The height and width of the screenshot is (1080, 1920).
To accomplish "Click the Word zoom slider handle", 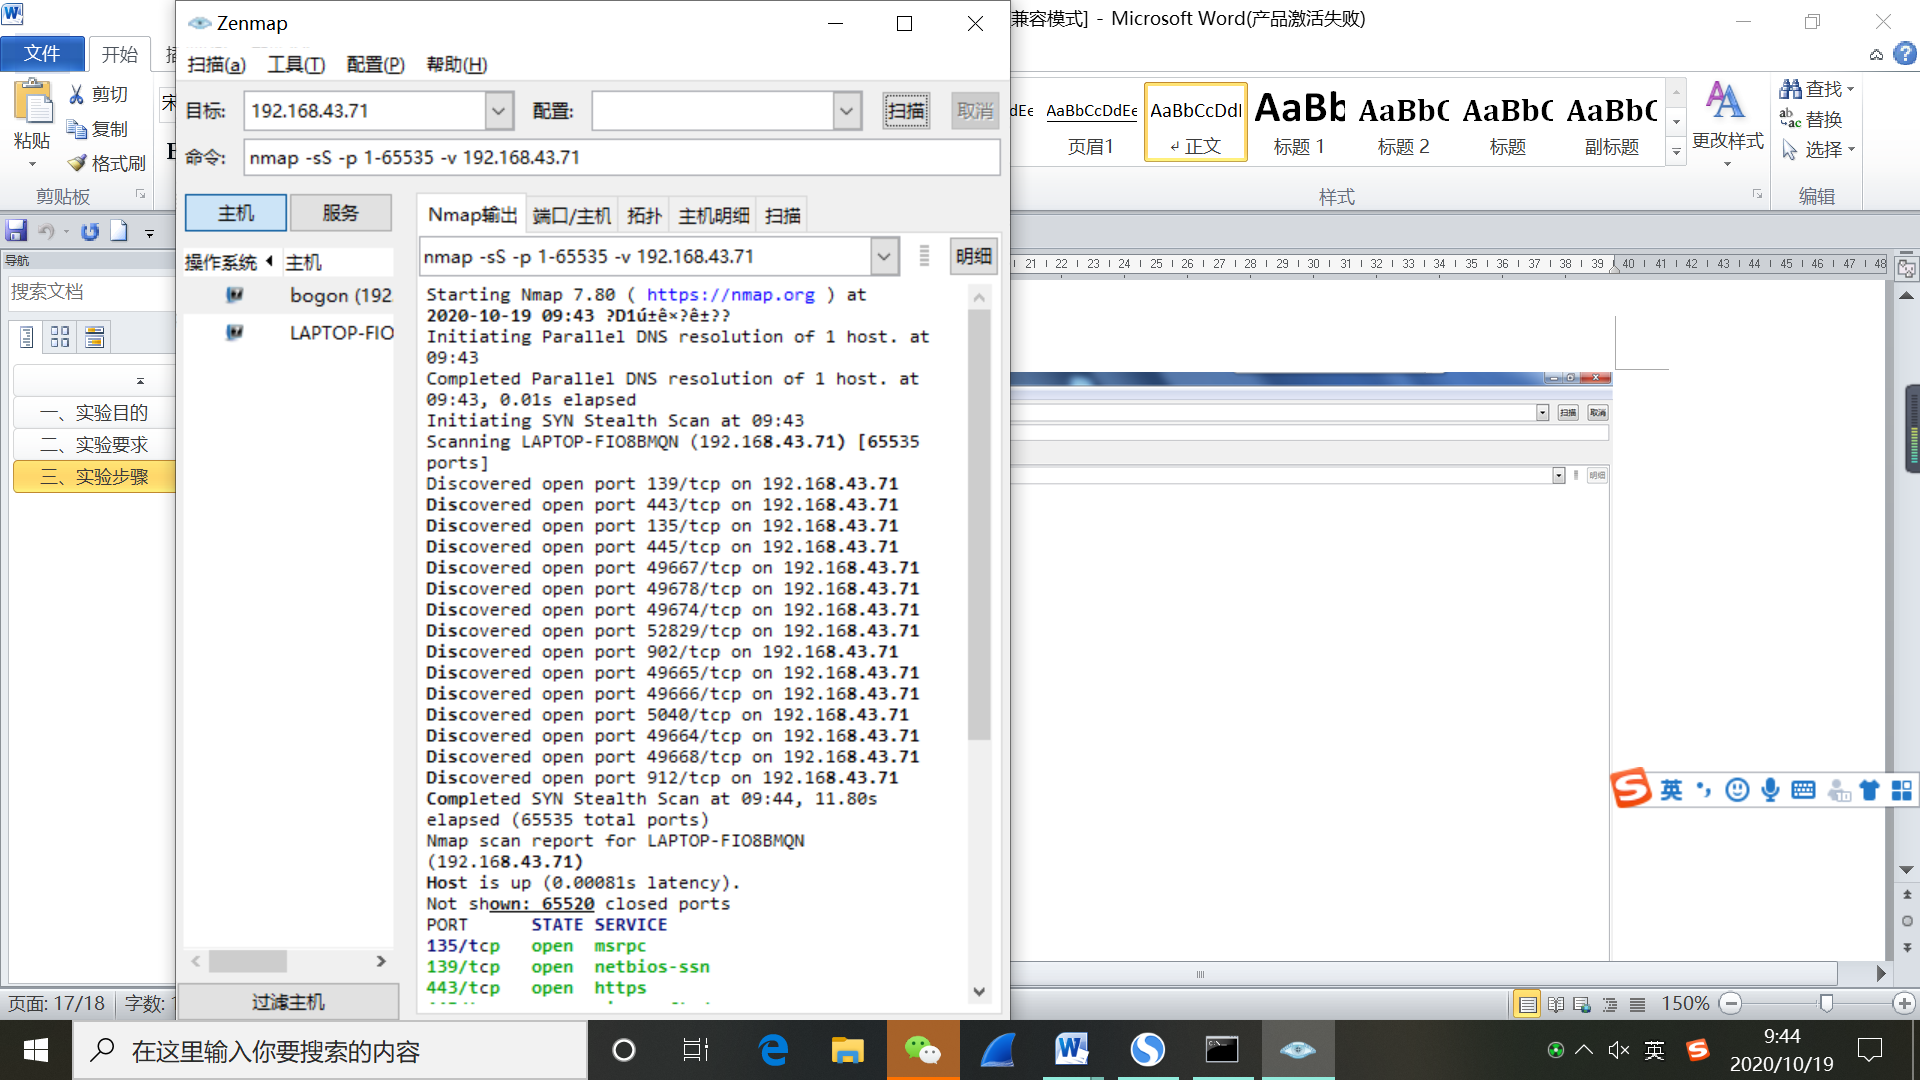I will 1826,1003.
